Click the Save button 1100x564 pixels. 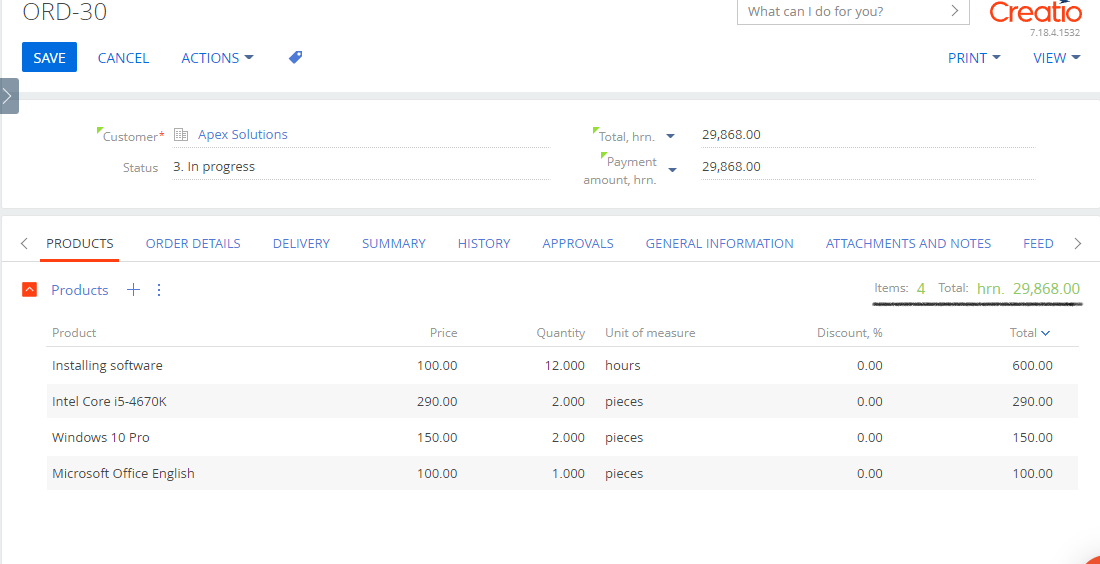coord(49,58)
